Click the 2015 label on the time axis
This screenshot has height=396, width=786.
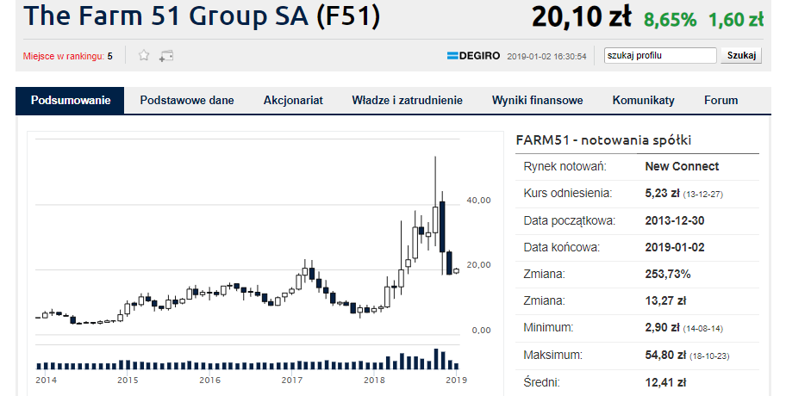[128, 380]
